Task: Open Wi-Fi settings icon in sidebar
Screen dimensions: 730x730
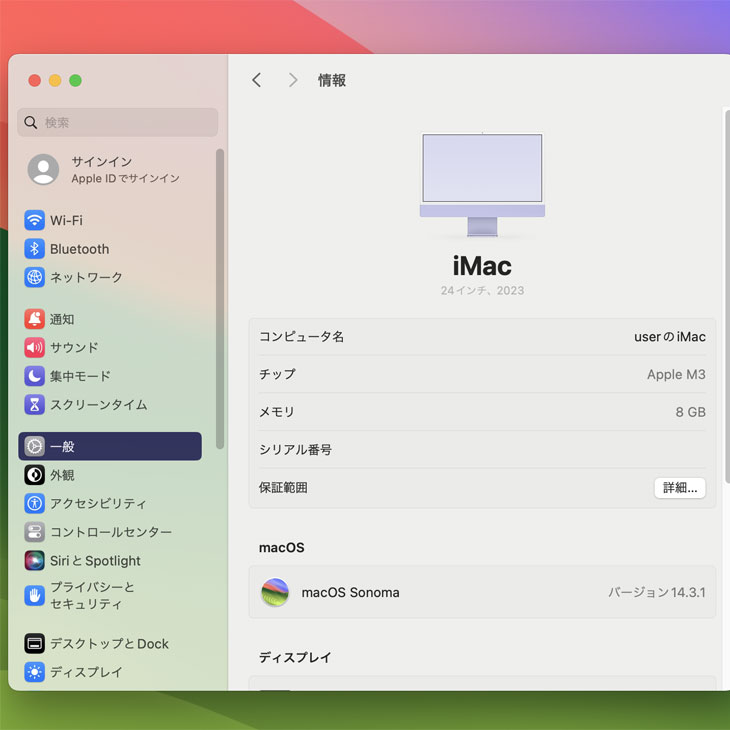Action: coord(34,220)
